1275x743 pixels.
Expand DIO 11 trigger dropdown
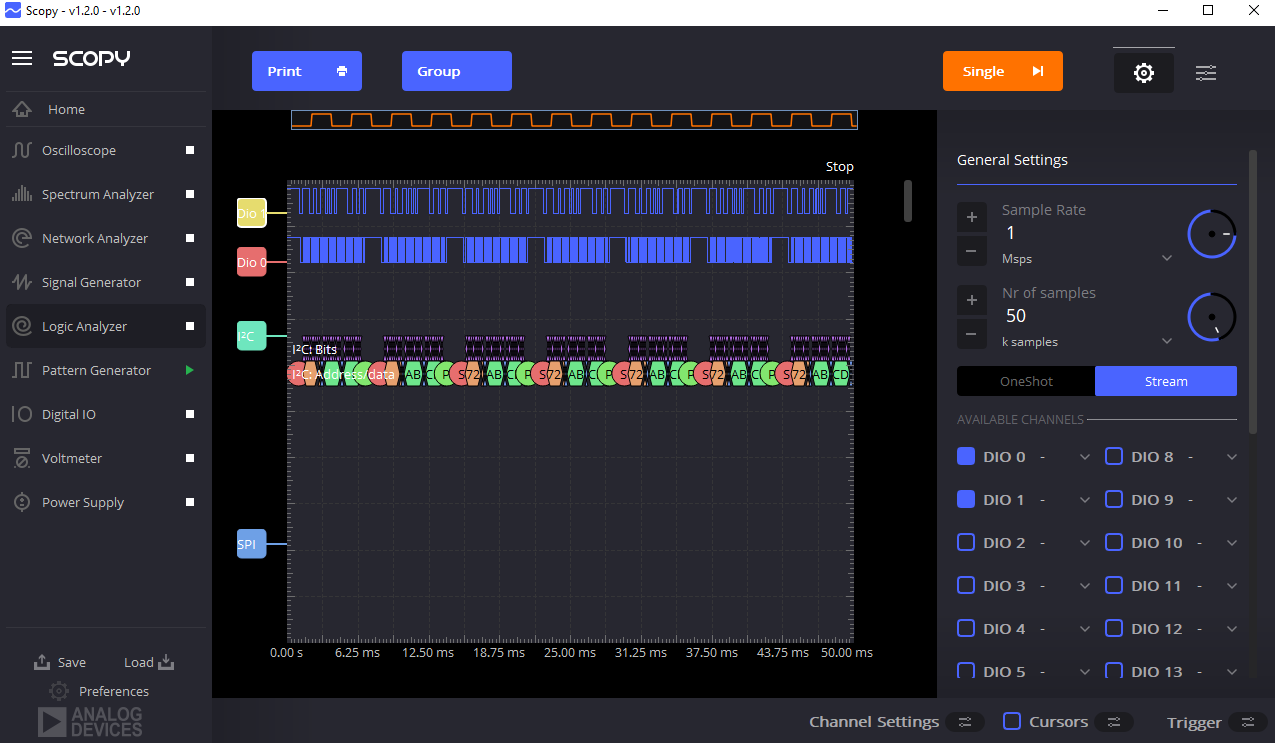(1232, 586)
